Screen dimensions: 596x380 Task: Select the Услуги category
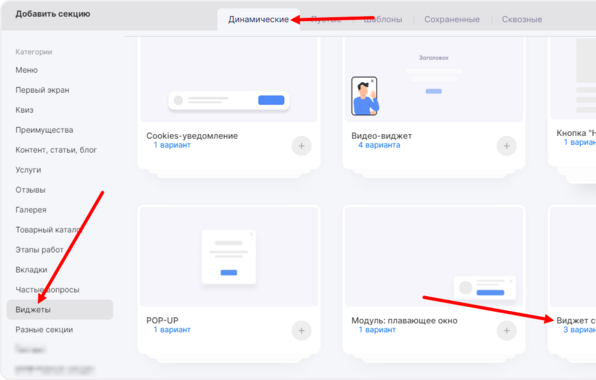pyautogui.click(x=28, y=170)
